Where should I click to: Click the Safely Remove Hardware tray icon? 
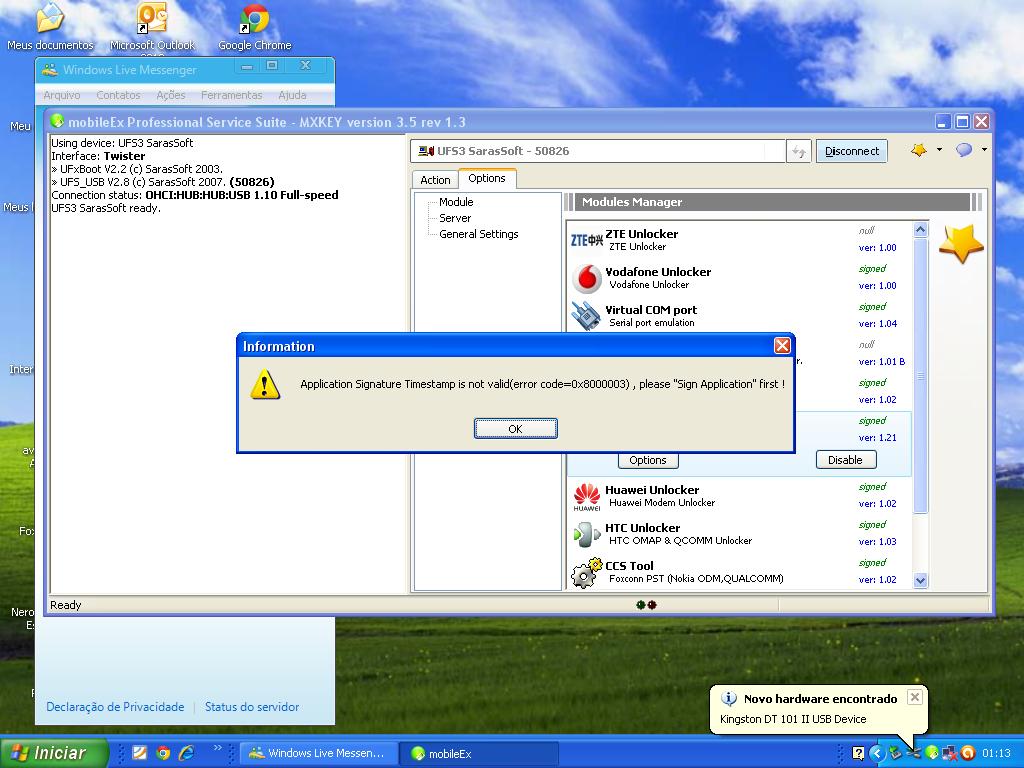(895, 753)
